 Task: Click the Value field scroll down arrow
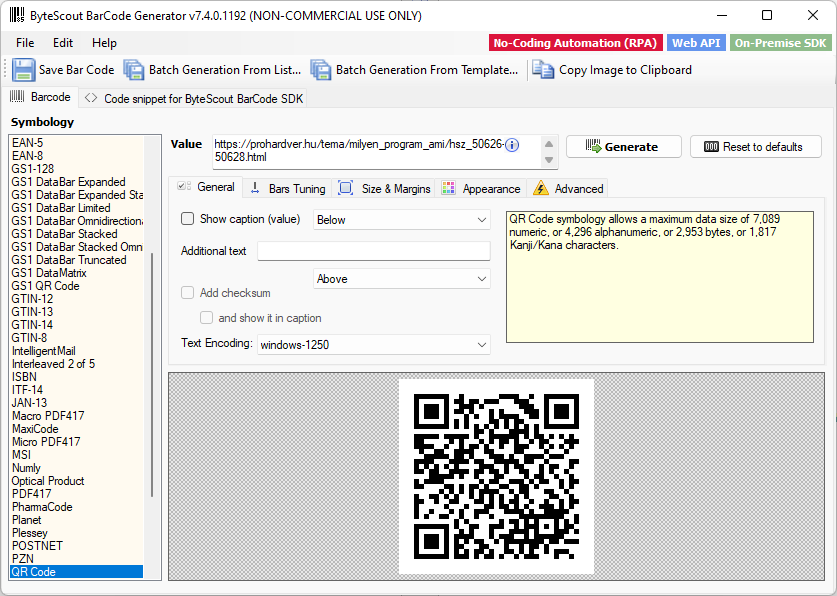549,160
